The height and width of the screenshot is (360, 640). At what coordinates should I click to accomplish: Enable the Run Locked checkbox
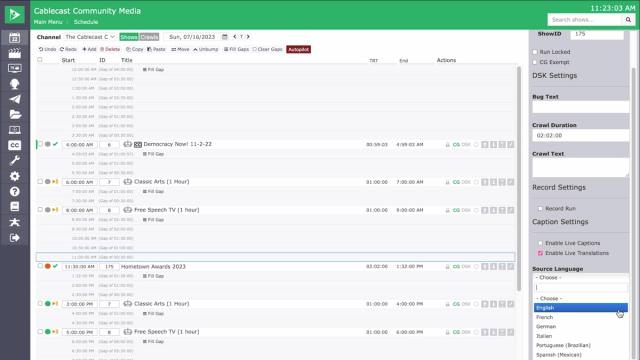535,52
